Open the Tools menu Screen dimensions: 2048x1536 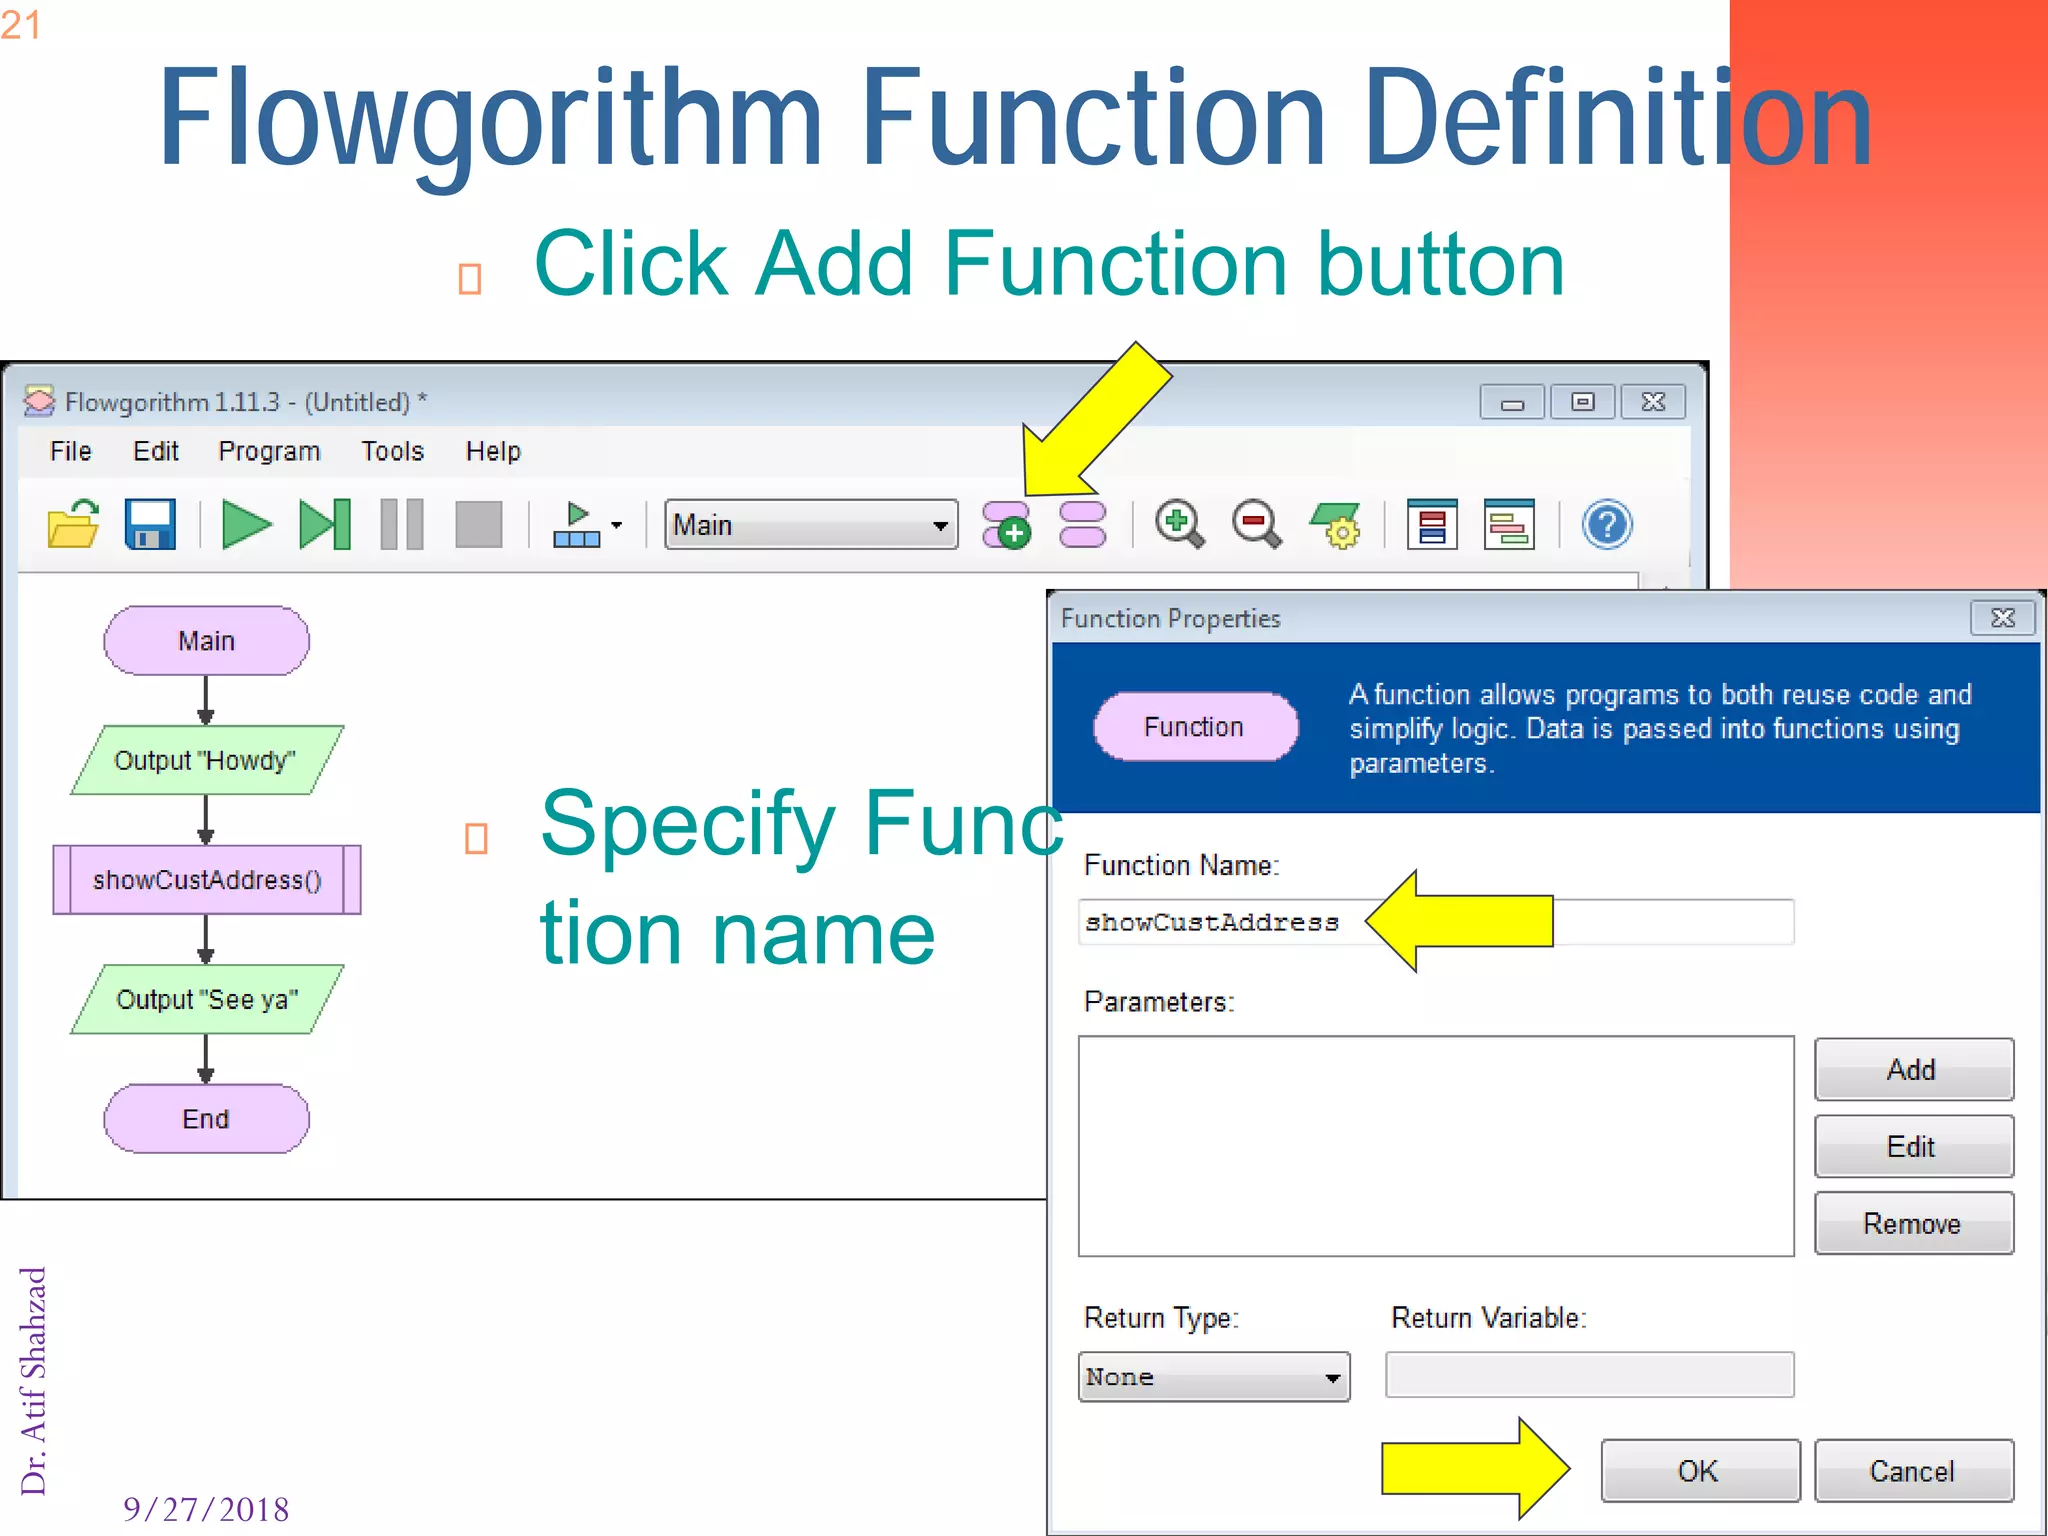392,451
